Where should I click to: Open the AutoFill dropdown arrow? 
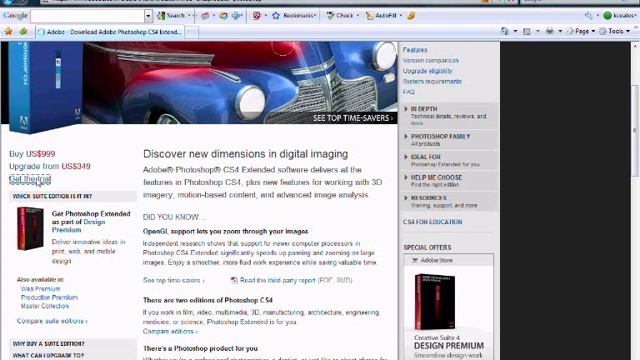[401, 16]
